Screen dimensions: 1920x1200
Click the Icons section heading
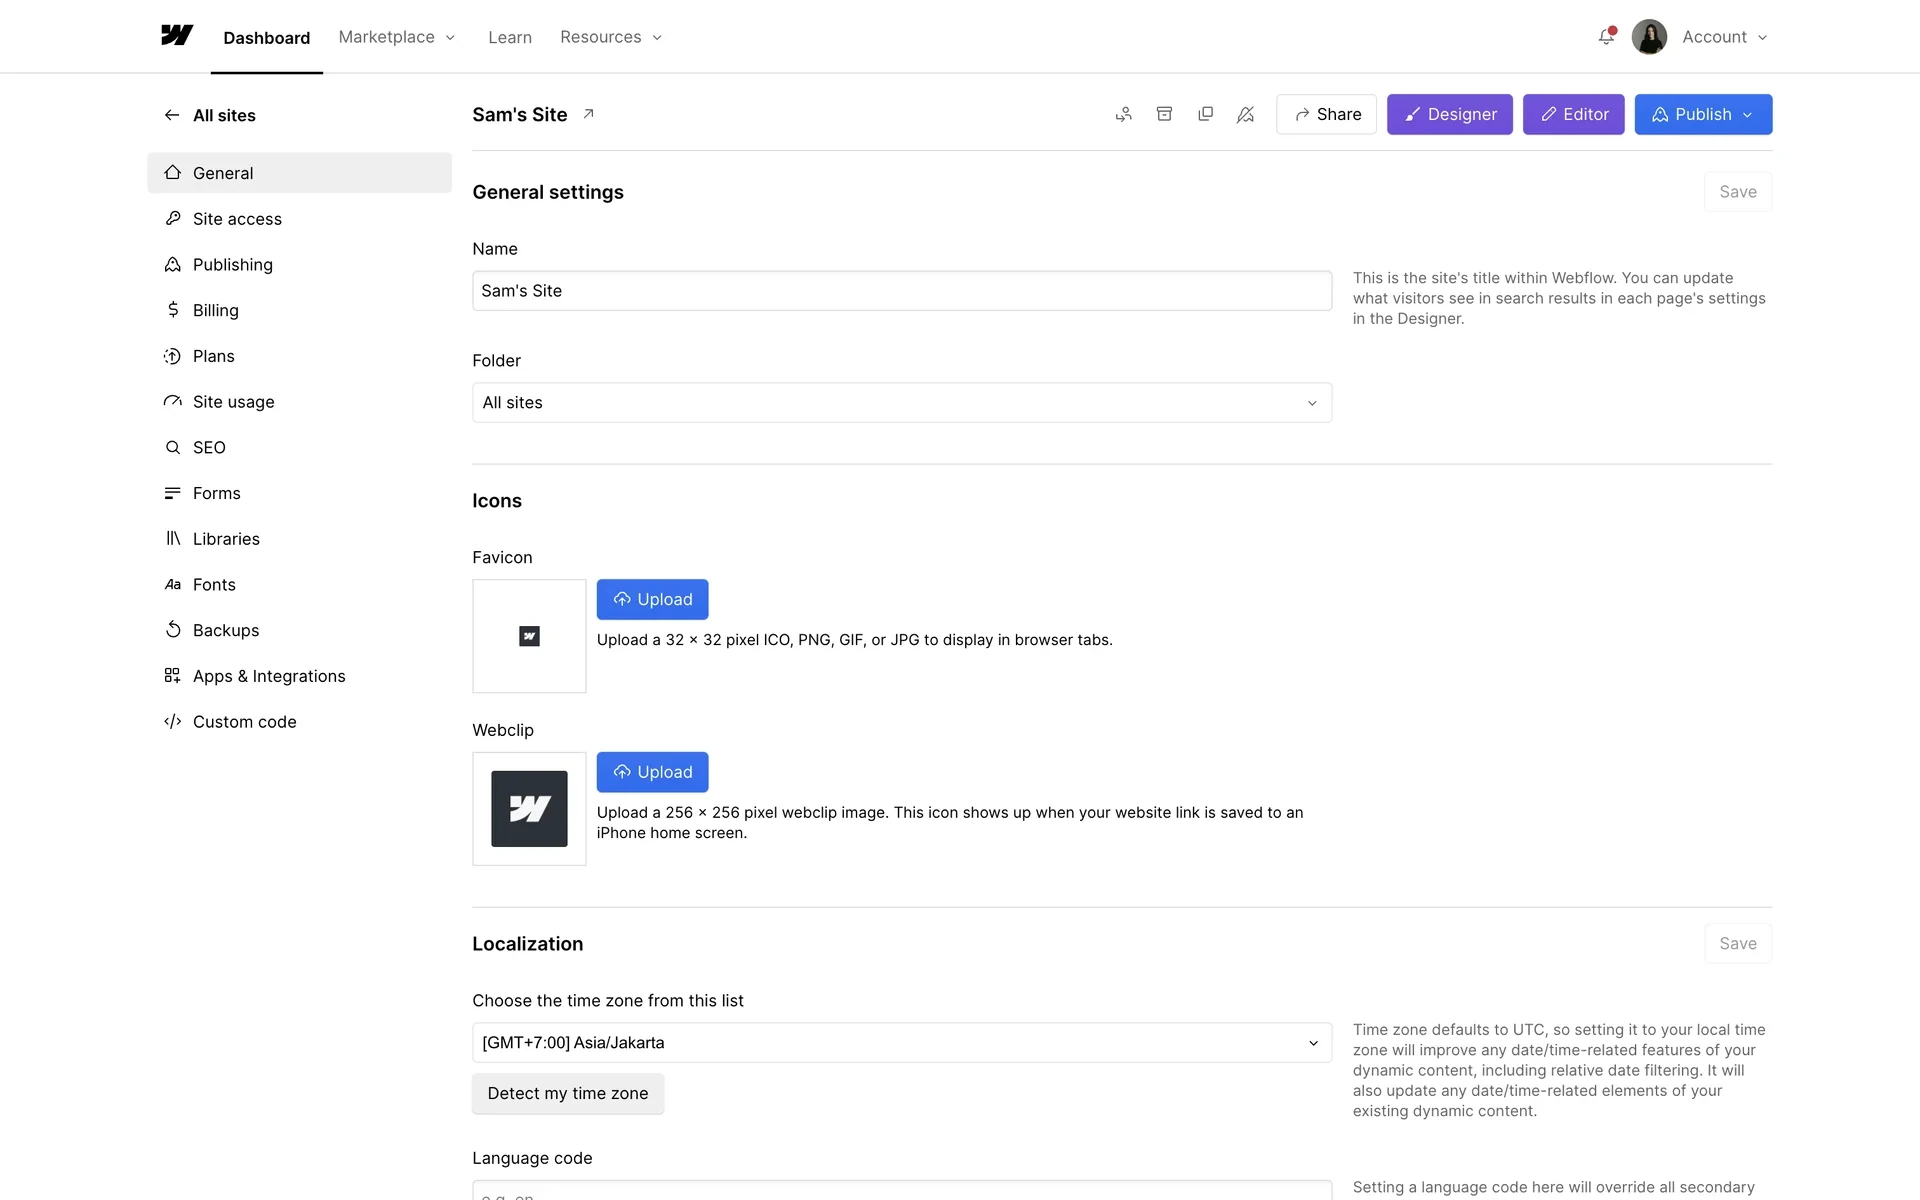497,501
